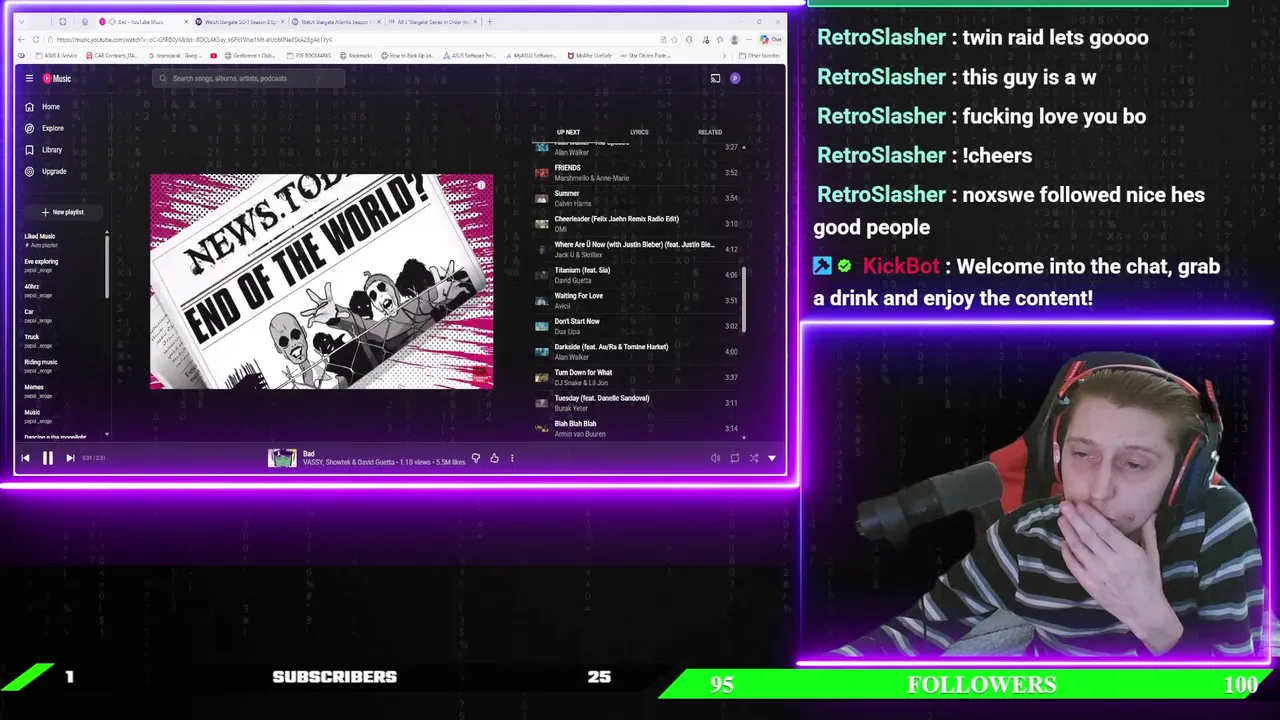Go back to the previous track
The height and width of the screenshot is (720, 1280).
(x=25, y=458)
